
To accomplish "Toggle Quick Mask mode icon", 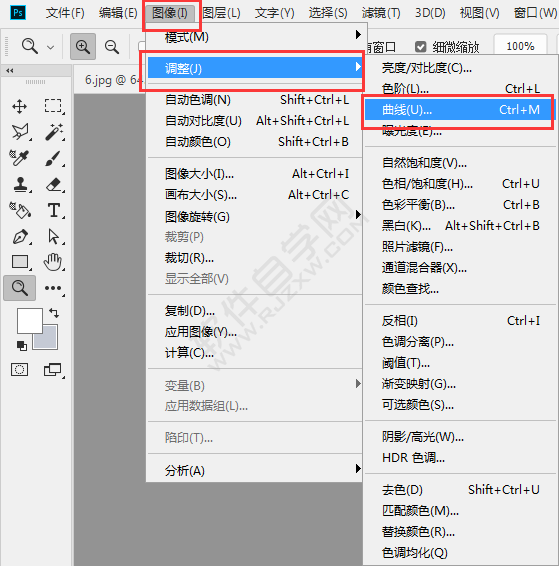I will (x=19, y=370).
